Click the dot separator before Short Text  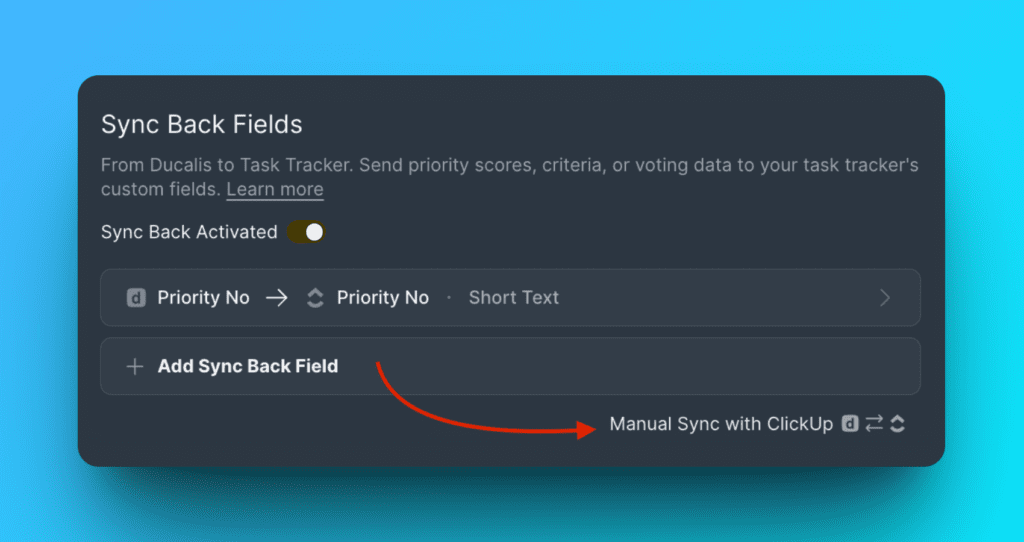[449, 298]
